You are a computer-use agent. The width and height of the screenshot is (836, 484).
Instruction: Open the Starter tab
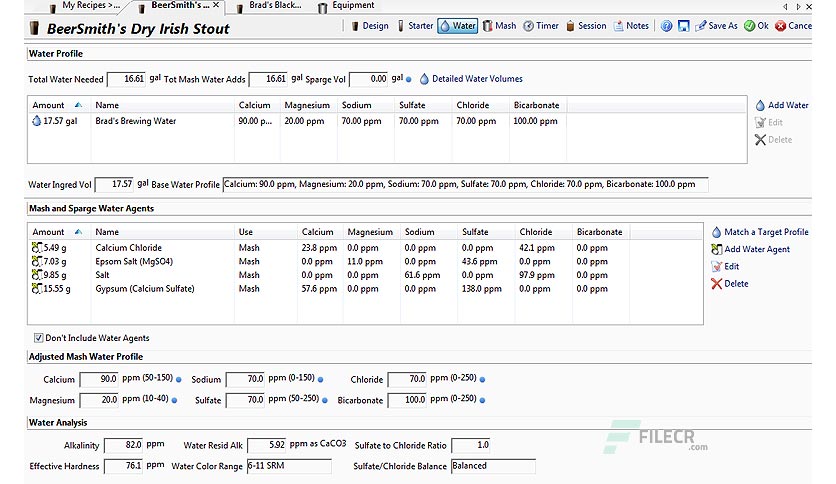pyautogui.click(x=415, y=26)
